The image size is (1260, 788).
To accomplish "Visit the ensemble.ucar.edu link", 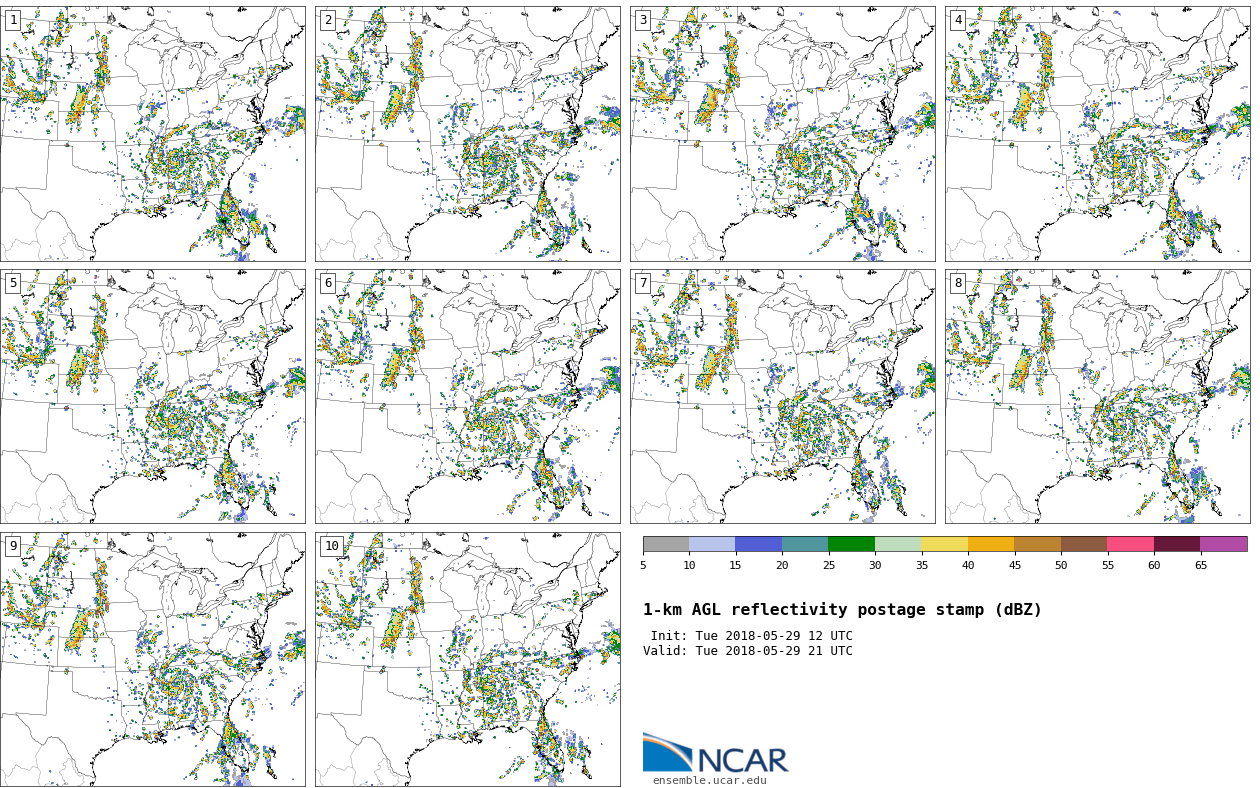I will pyautogui.click(x=709, y=780).
